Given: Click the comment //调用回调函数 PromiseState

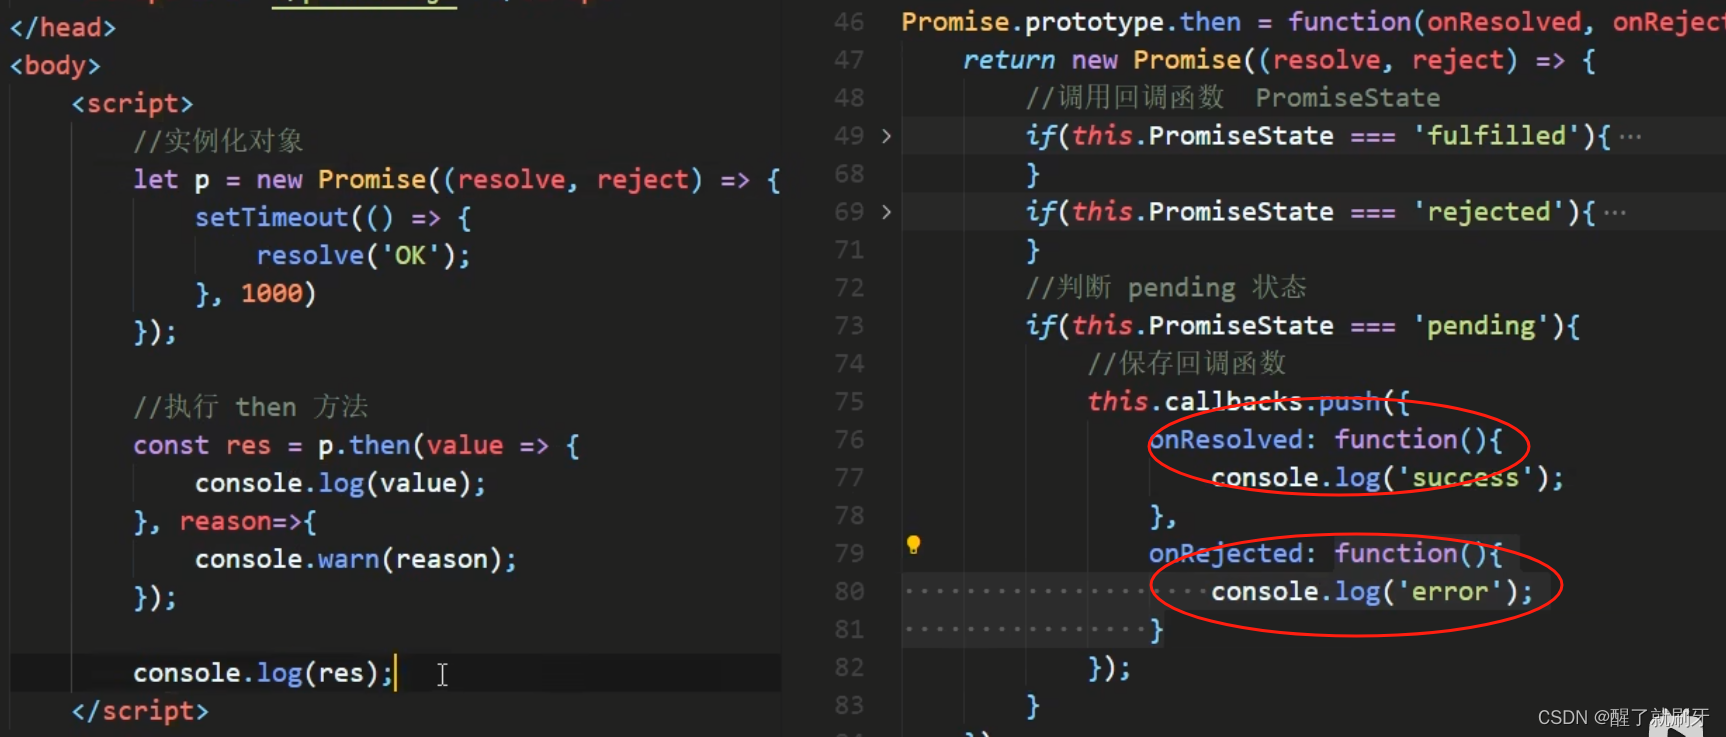Looking at the screenshot, I should pos(1232,98).
